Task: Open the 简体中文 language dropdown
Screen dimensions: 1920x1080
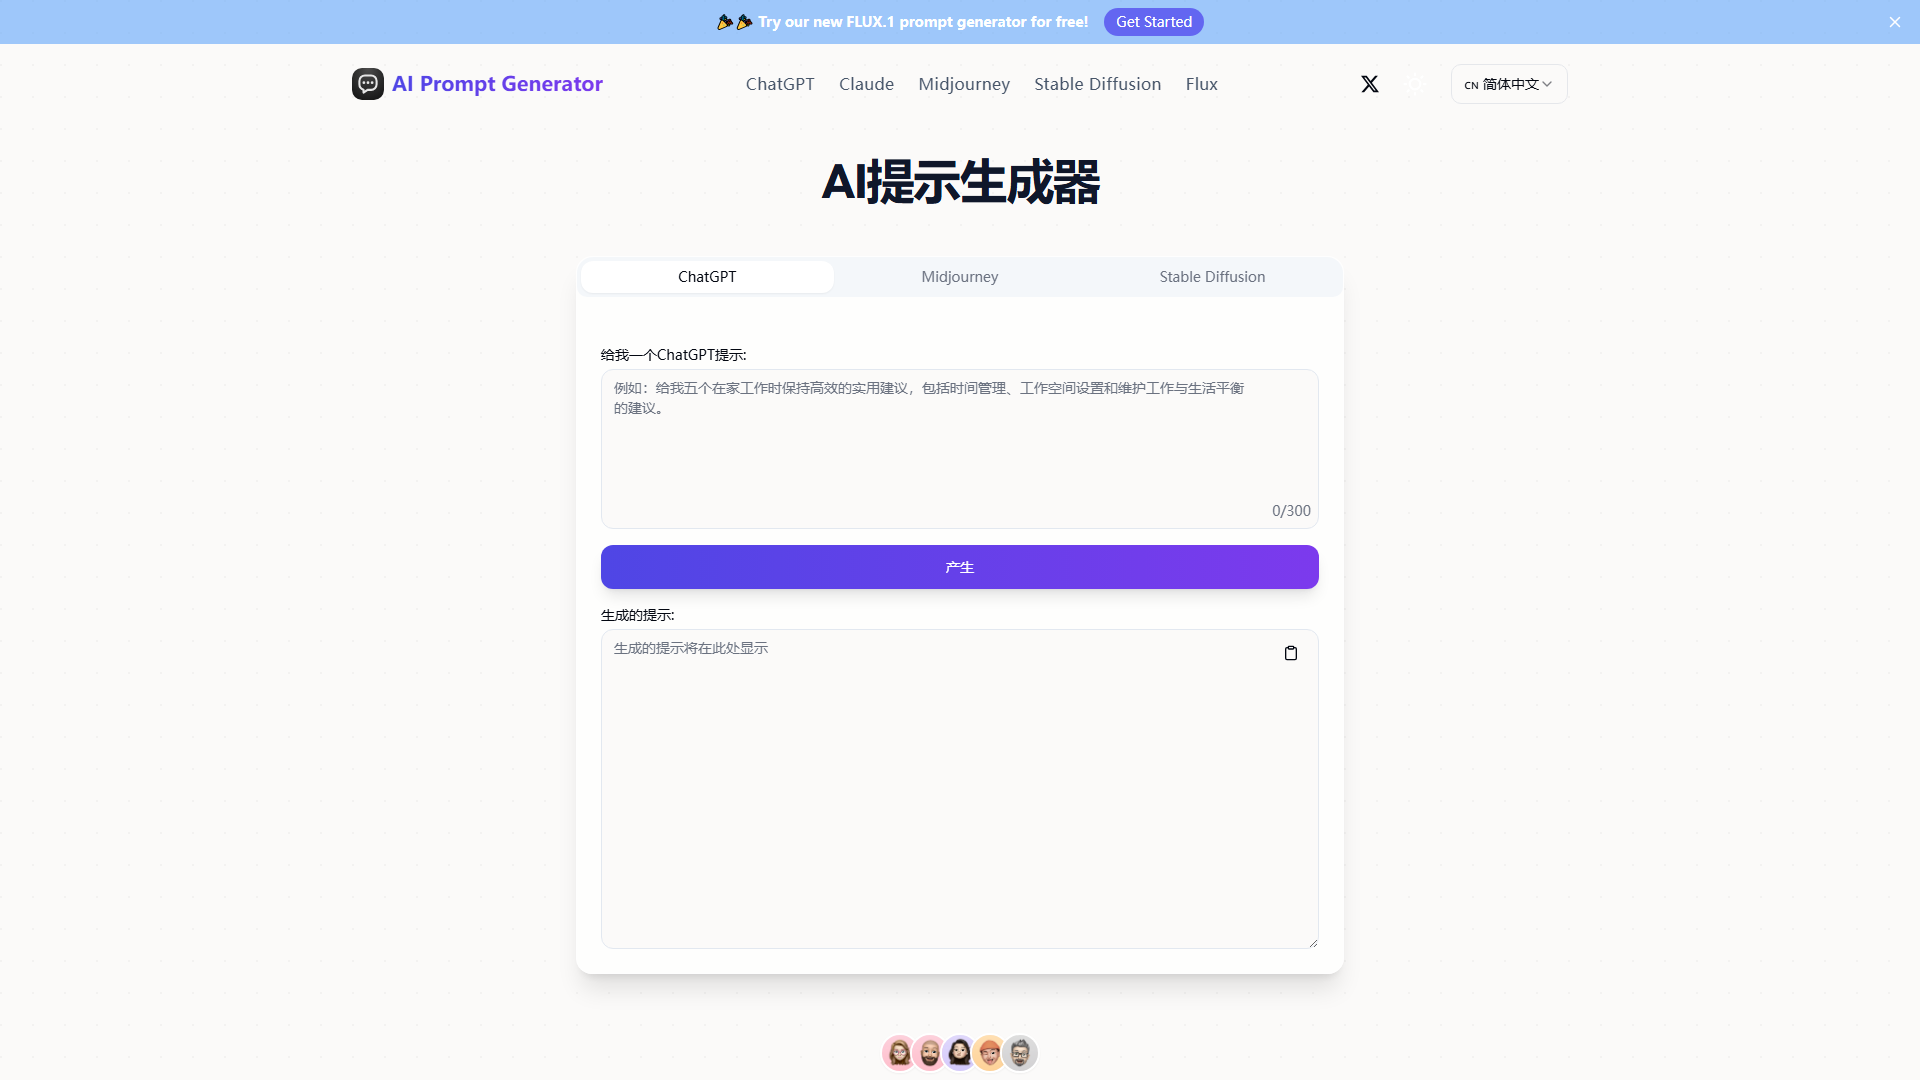Action: click(1509, 84)
